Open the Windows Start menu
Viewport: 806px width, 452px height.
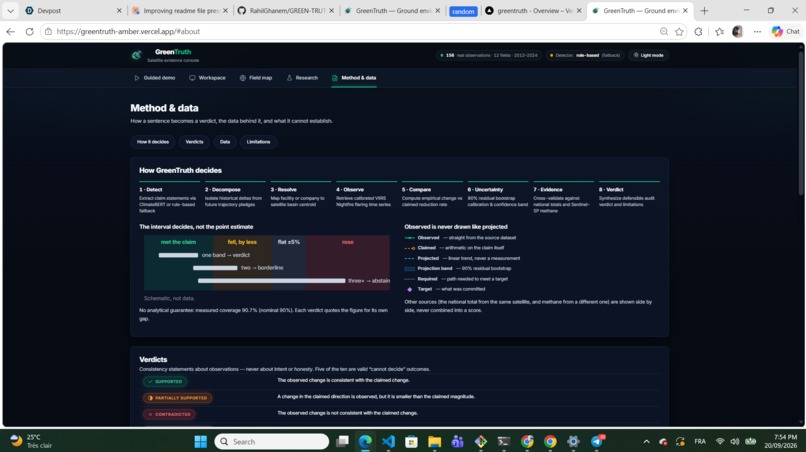(200, 441)
